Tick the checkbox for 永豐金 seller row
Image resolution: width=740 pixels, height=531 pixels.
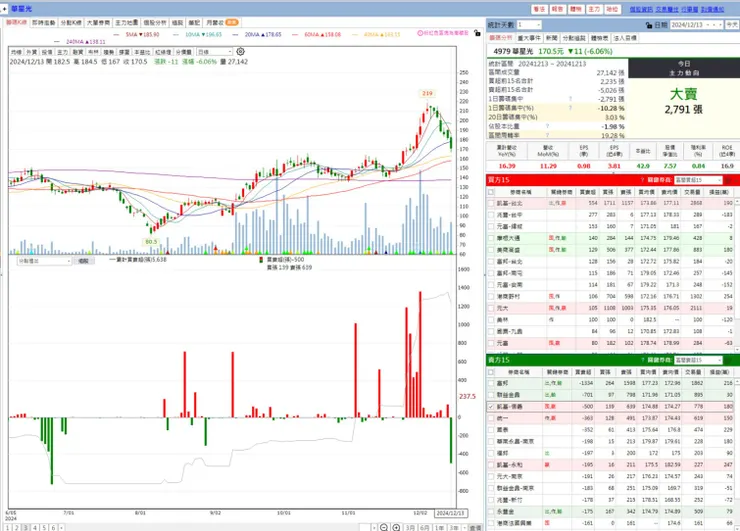click(491, 512)
